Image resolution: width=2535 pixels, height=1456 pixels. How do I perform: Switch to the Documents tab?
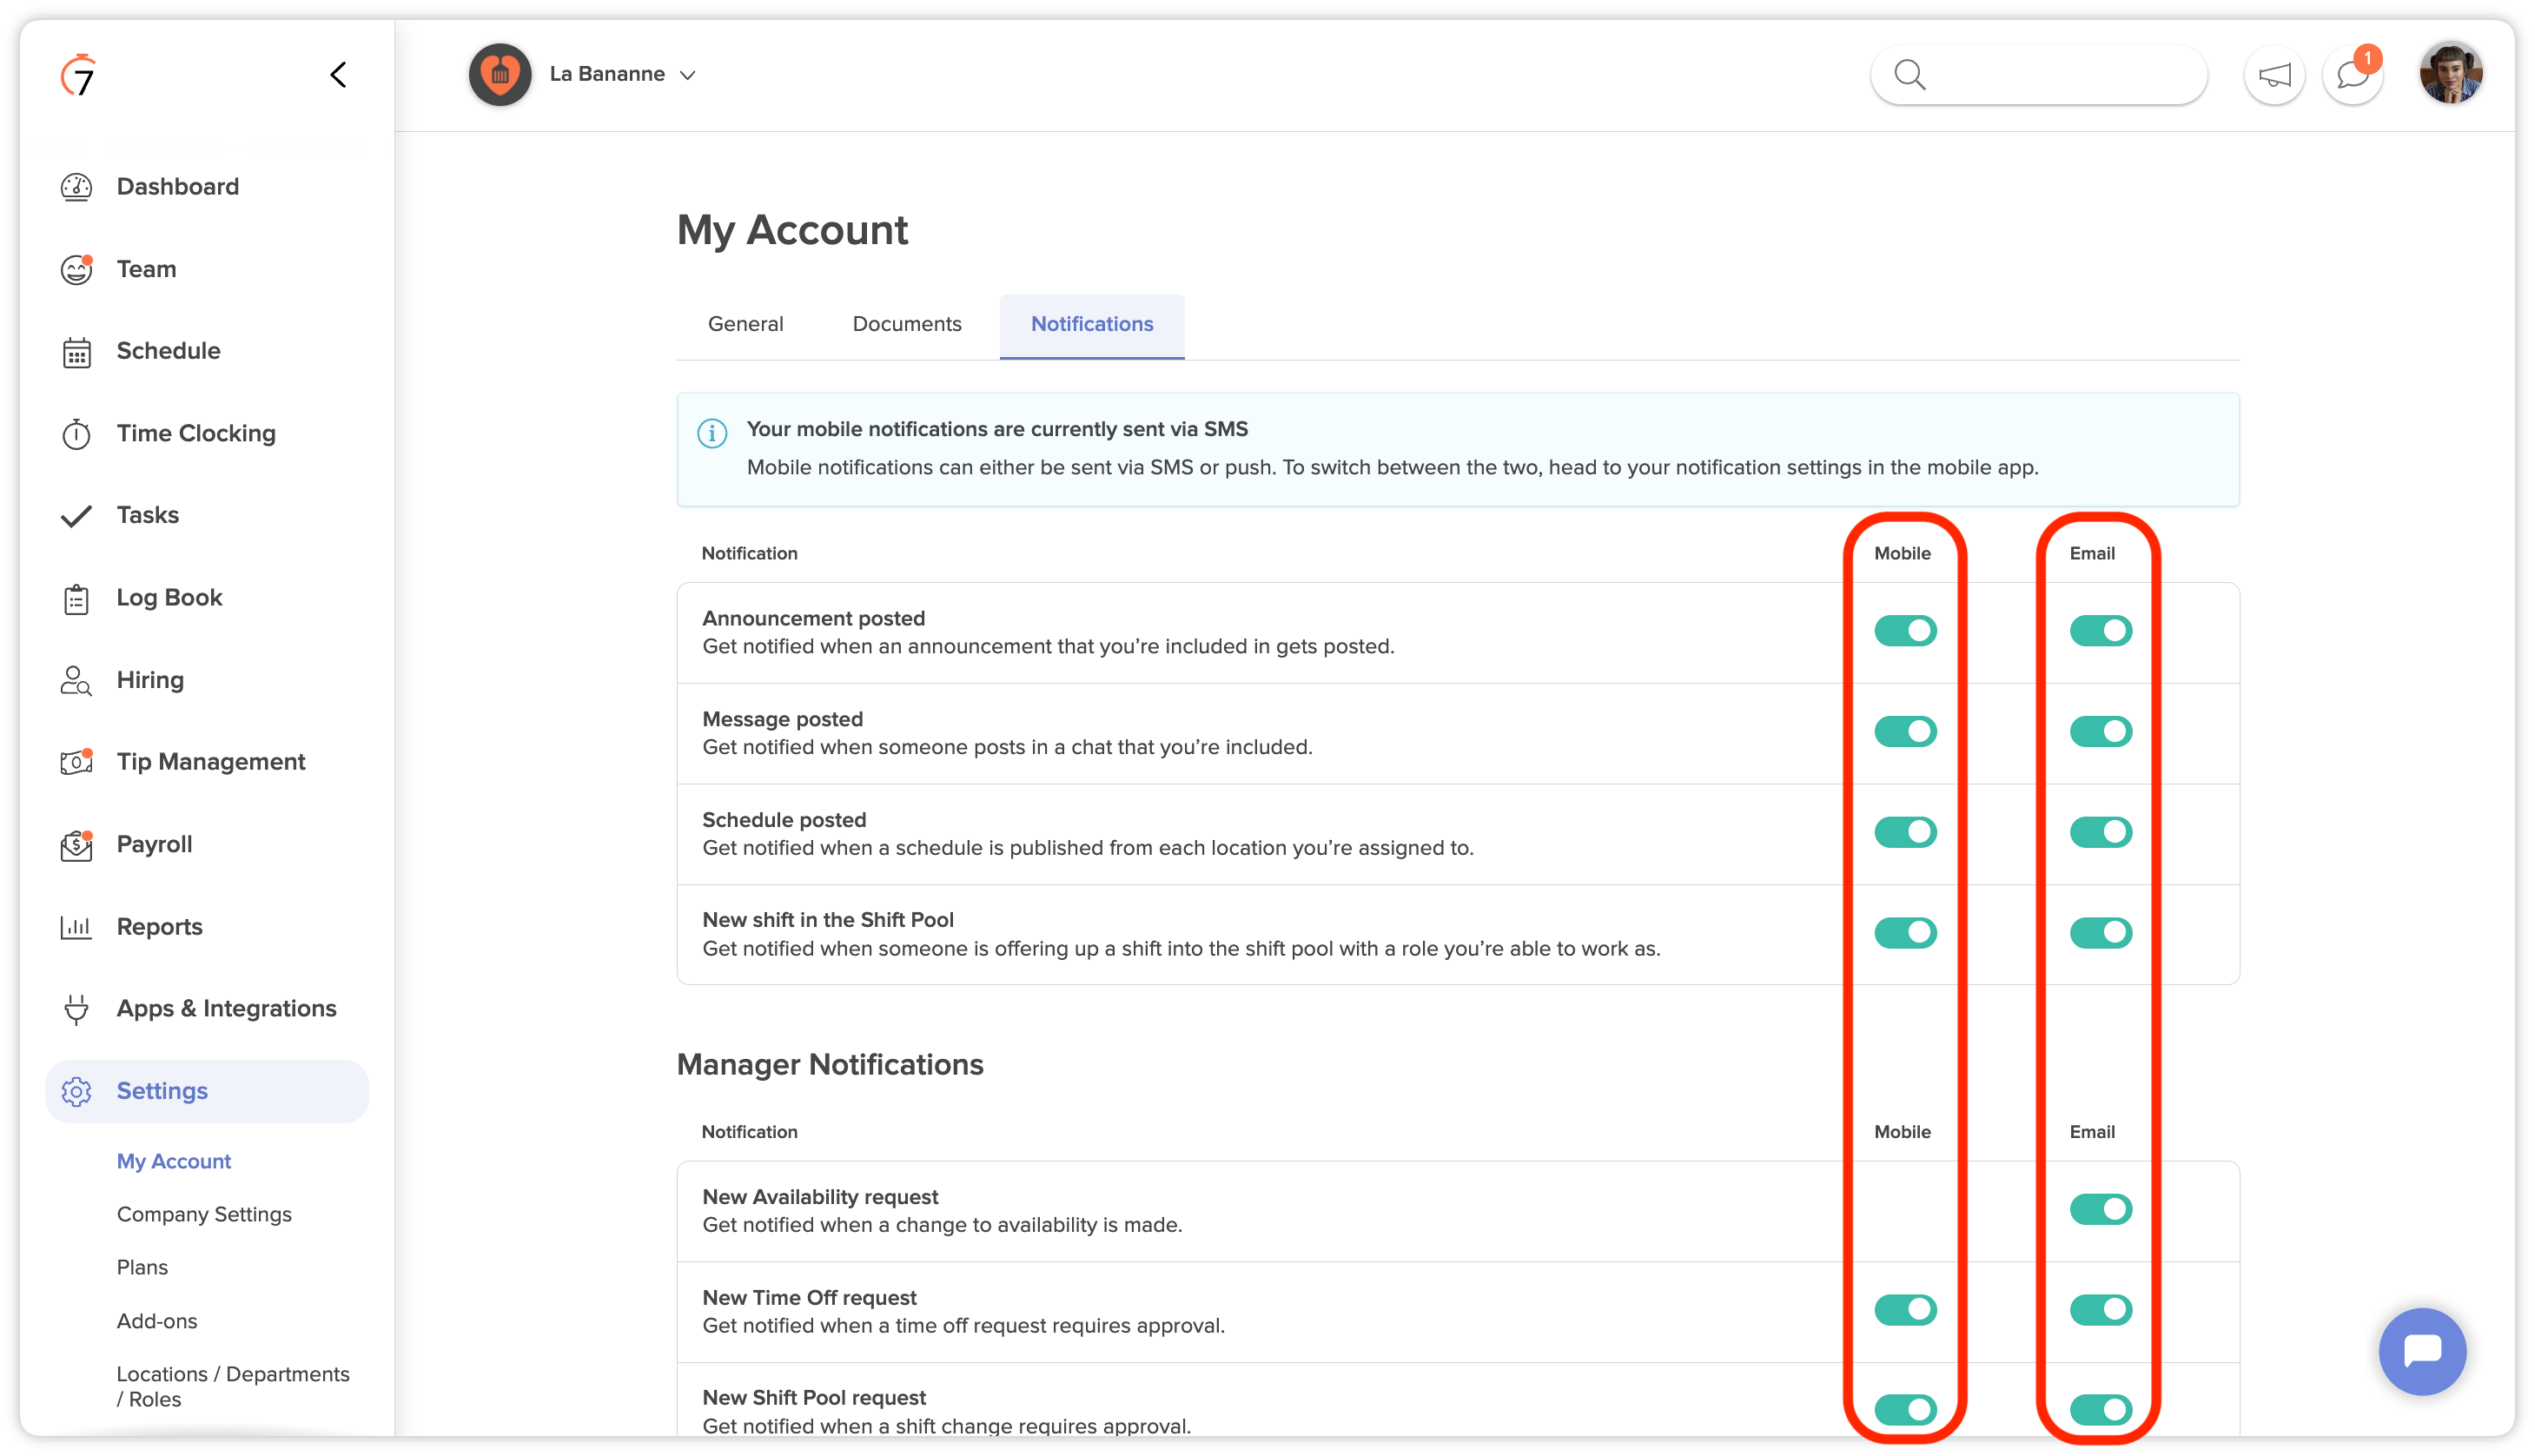[x=906, y=325]
